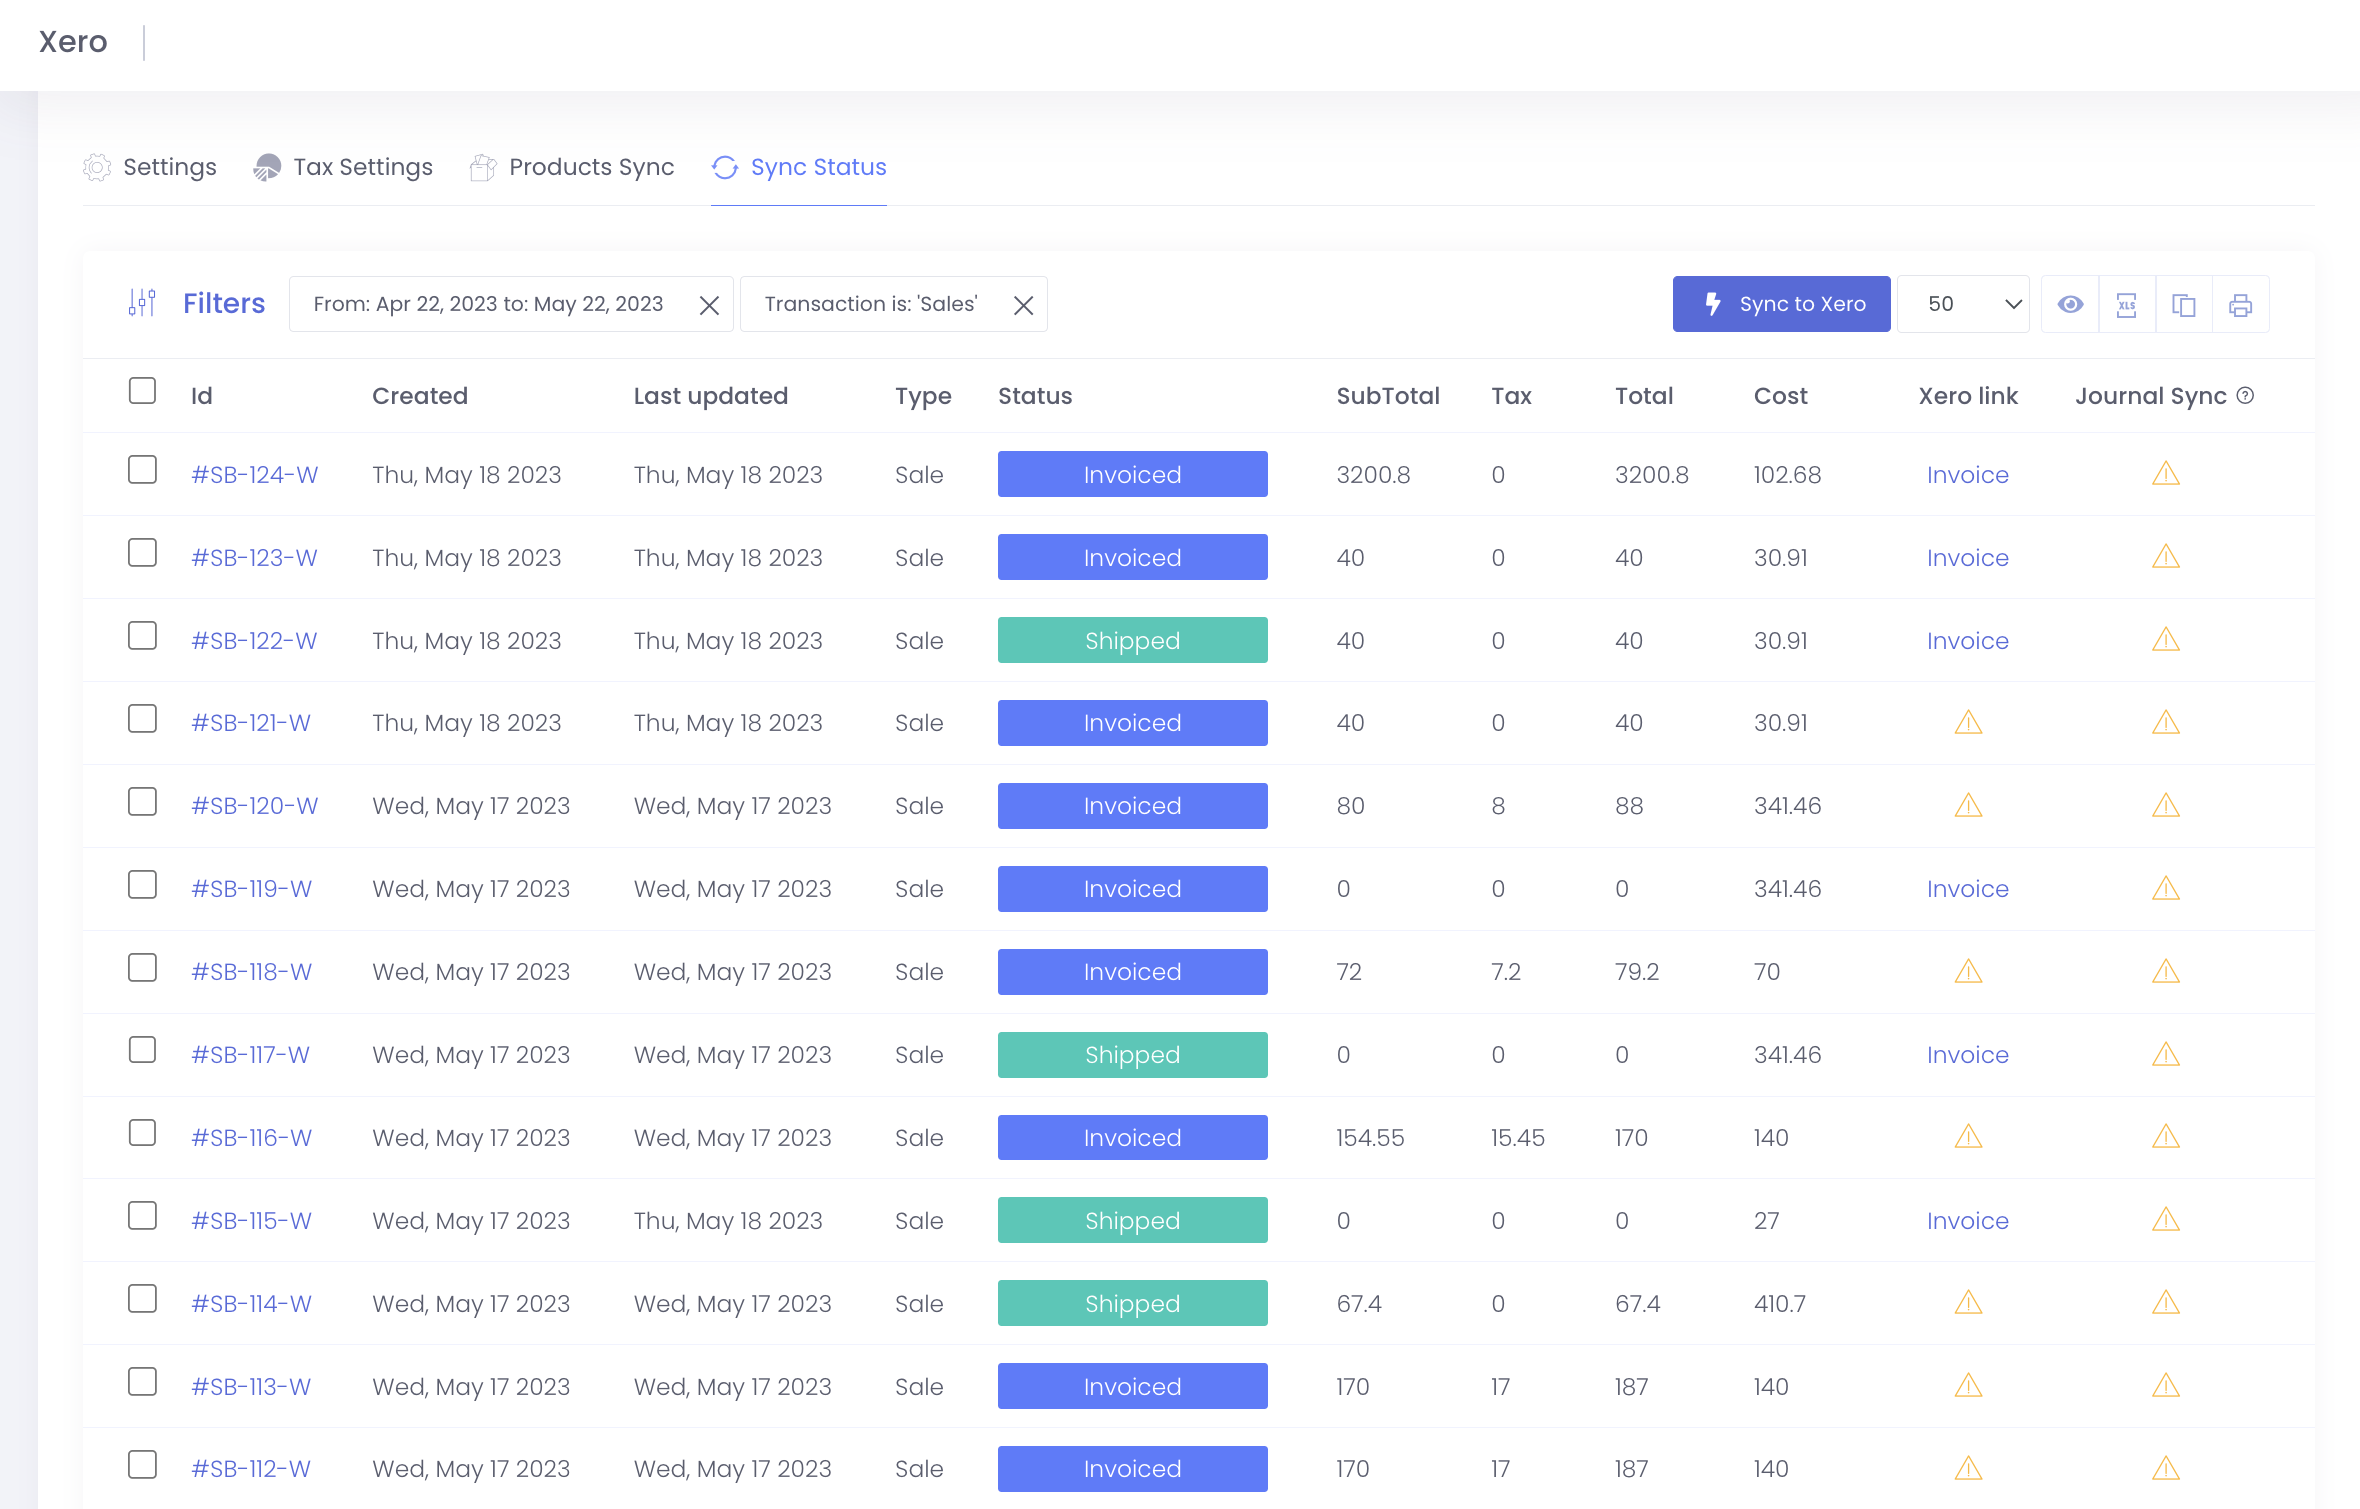Sort by Last updated column header

pyautogui.click(x=711, y=396)
